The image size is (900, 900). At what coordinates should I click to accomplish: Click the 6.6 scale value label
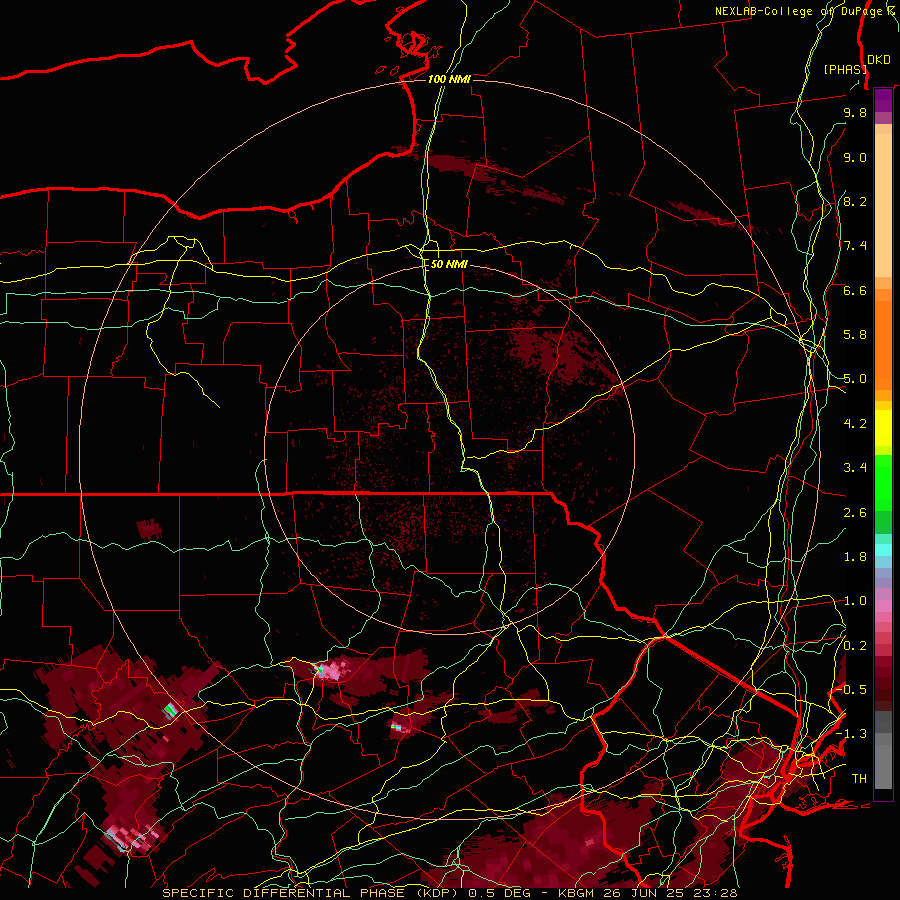pos(855,290)
